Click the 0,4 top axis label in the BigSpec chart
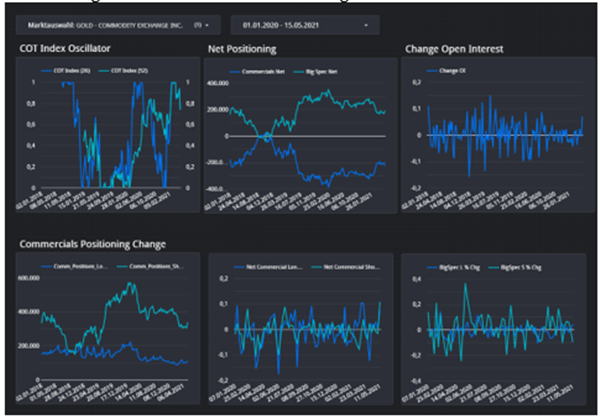 click(417, 279)
